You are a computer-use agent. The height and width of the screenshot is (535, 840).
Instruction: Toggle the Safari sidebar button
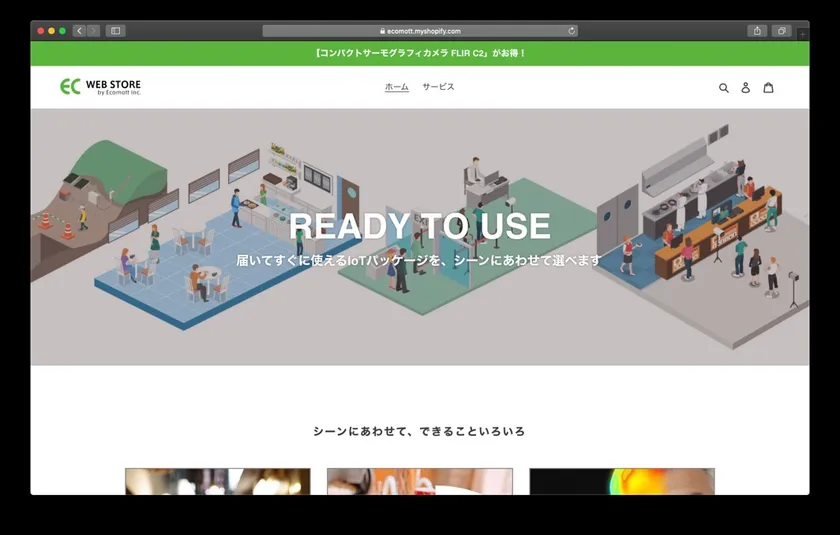pos(115,31)
